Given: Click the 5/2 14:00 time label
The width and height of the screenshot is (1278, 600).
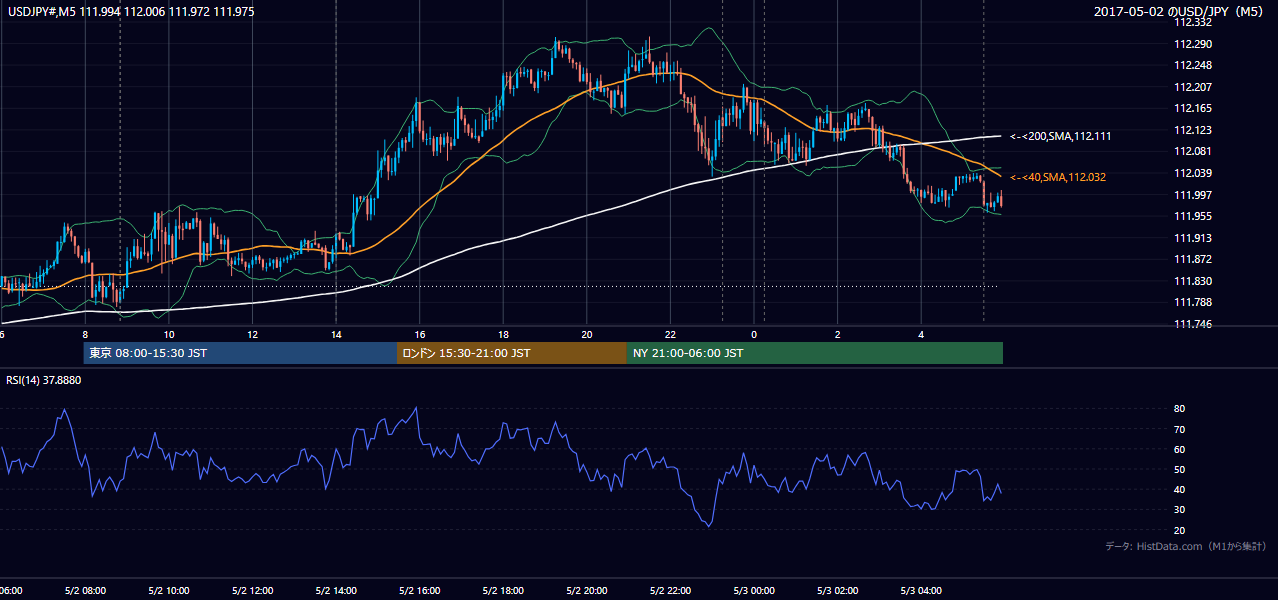Looking at the screenshot, I should (336, 591).
